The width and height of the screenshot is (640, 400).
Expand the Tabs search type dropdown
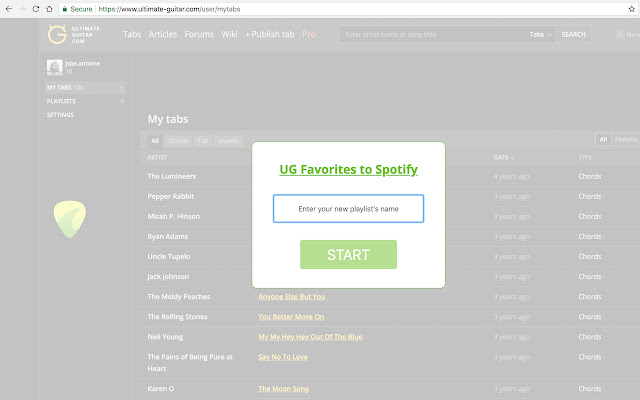coord(540,35)
